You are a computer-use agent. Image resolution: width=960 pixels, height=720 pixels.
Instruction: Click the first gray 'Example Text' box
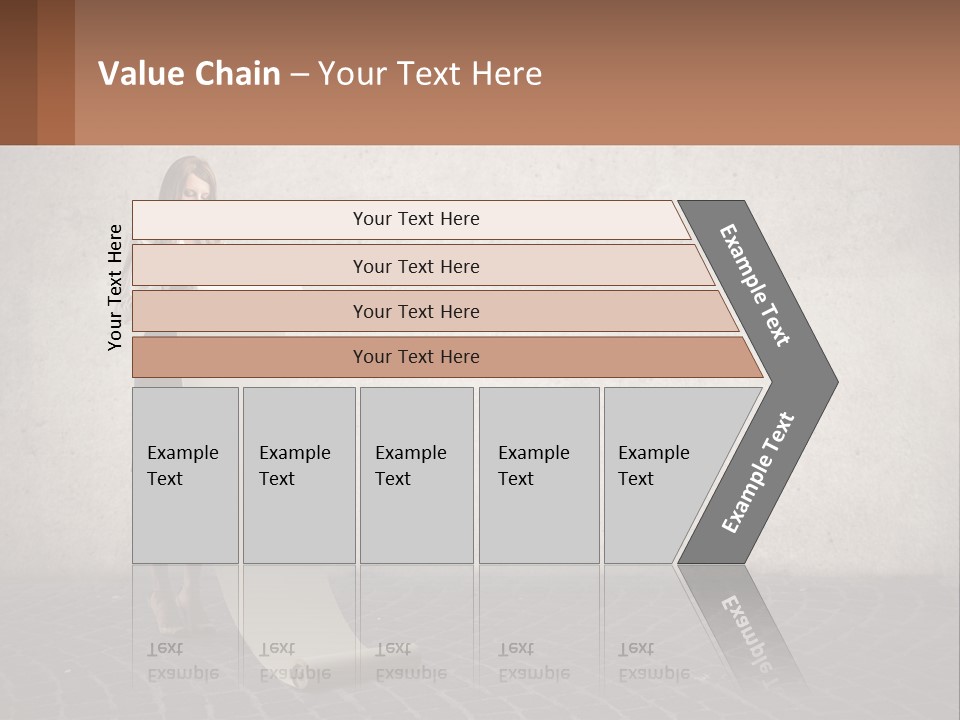(x=186, y=475)
